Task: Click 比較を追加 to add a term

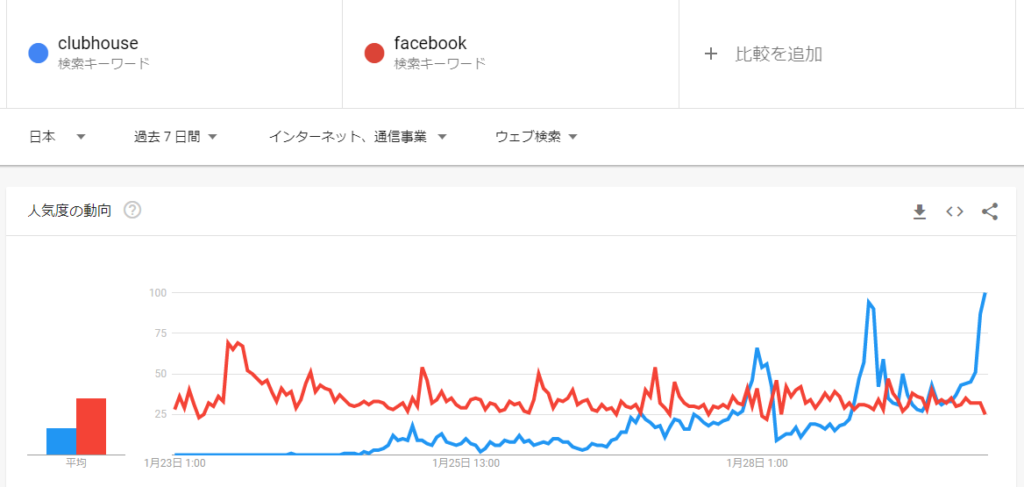Action: tap(778, 54)
